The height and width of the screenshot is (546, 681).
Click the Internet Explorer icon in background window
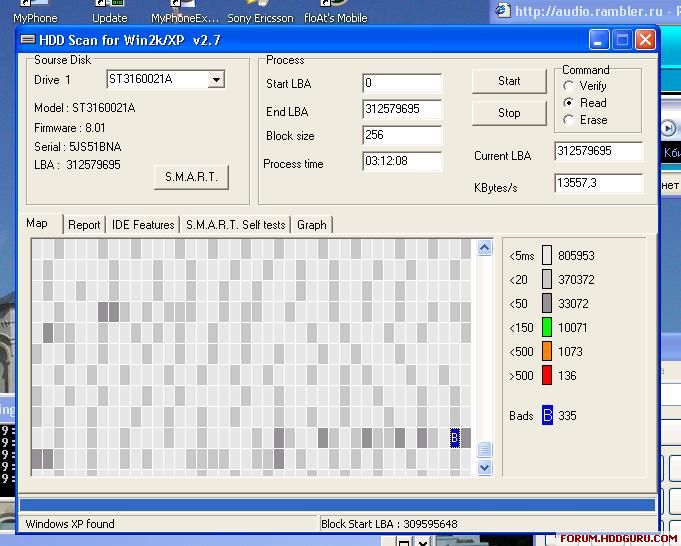pos(502,10)
